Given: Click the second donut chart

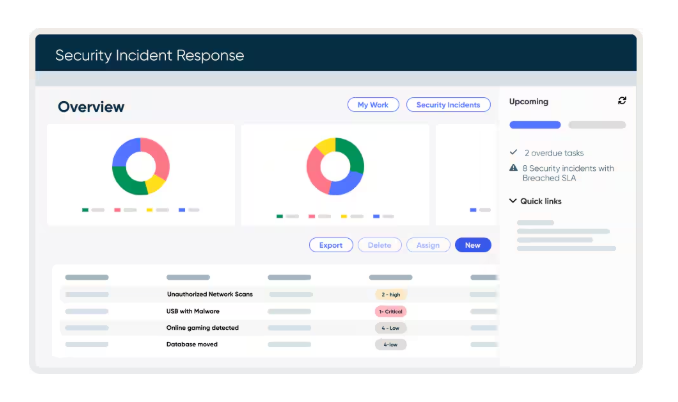Looking at the screenshot, I should click(334, 166).
